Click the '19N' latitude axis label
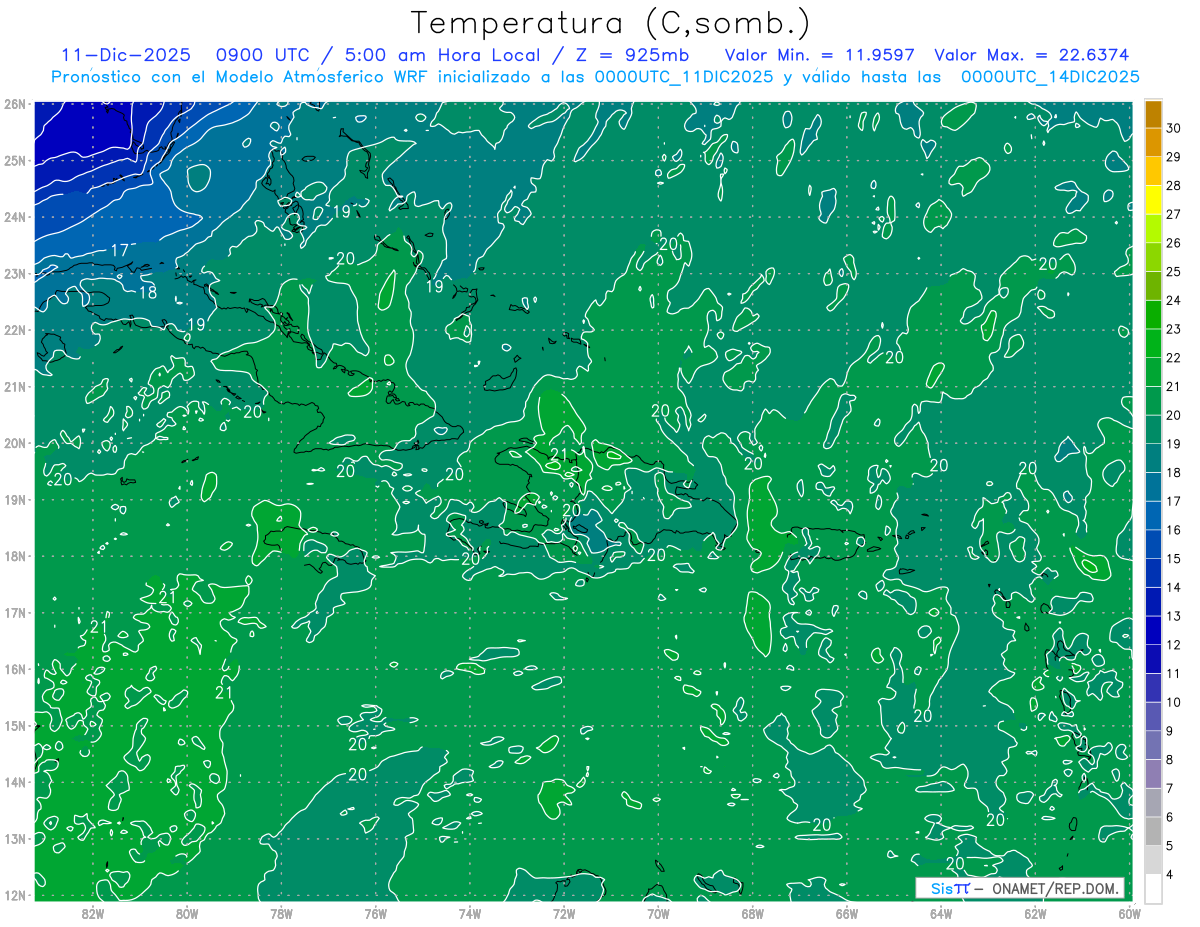Screen dimensions: 1200x927 point(14,499)
